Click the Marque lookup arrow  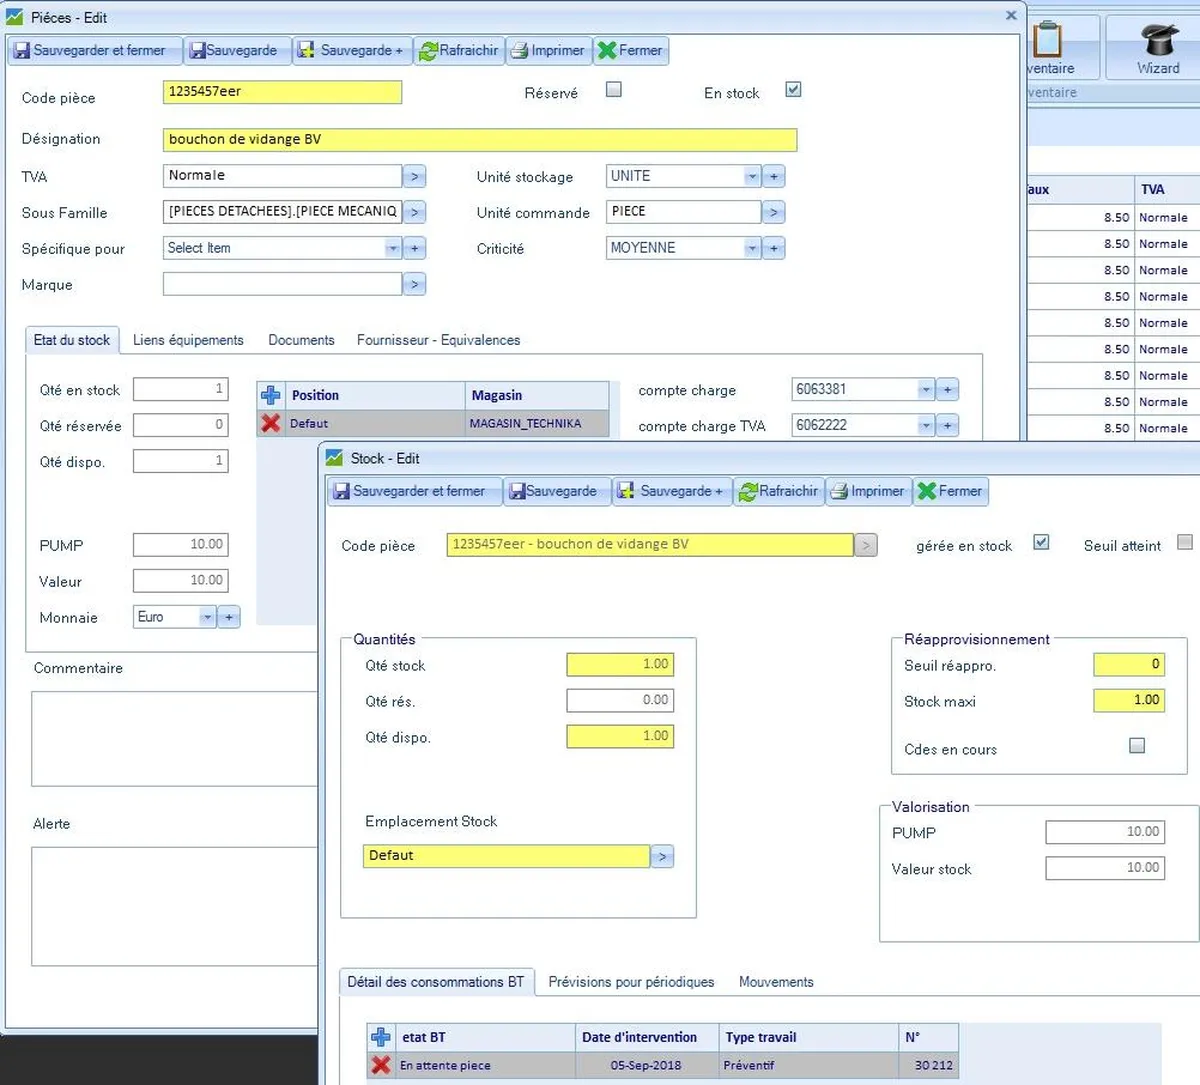(x=415, y=284)
